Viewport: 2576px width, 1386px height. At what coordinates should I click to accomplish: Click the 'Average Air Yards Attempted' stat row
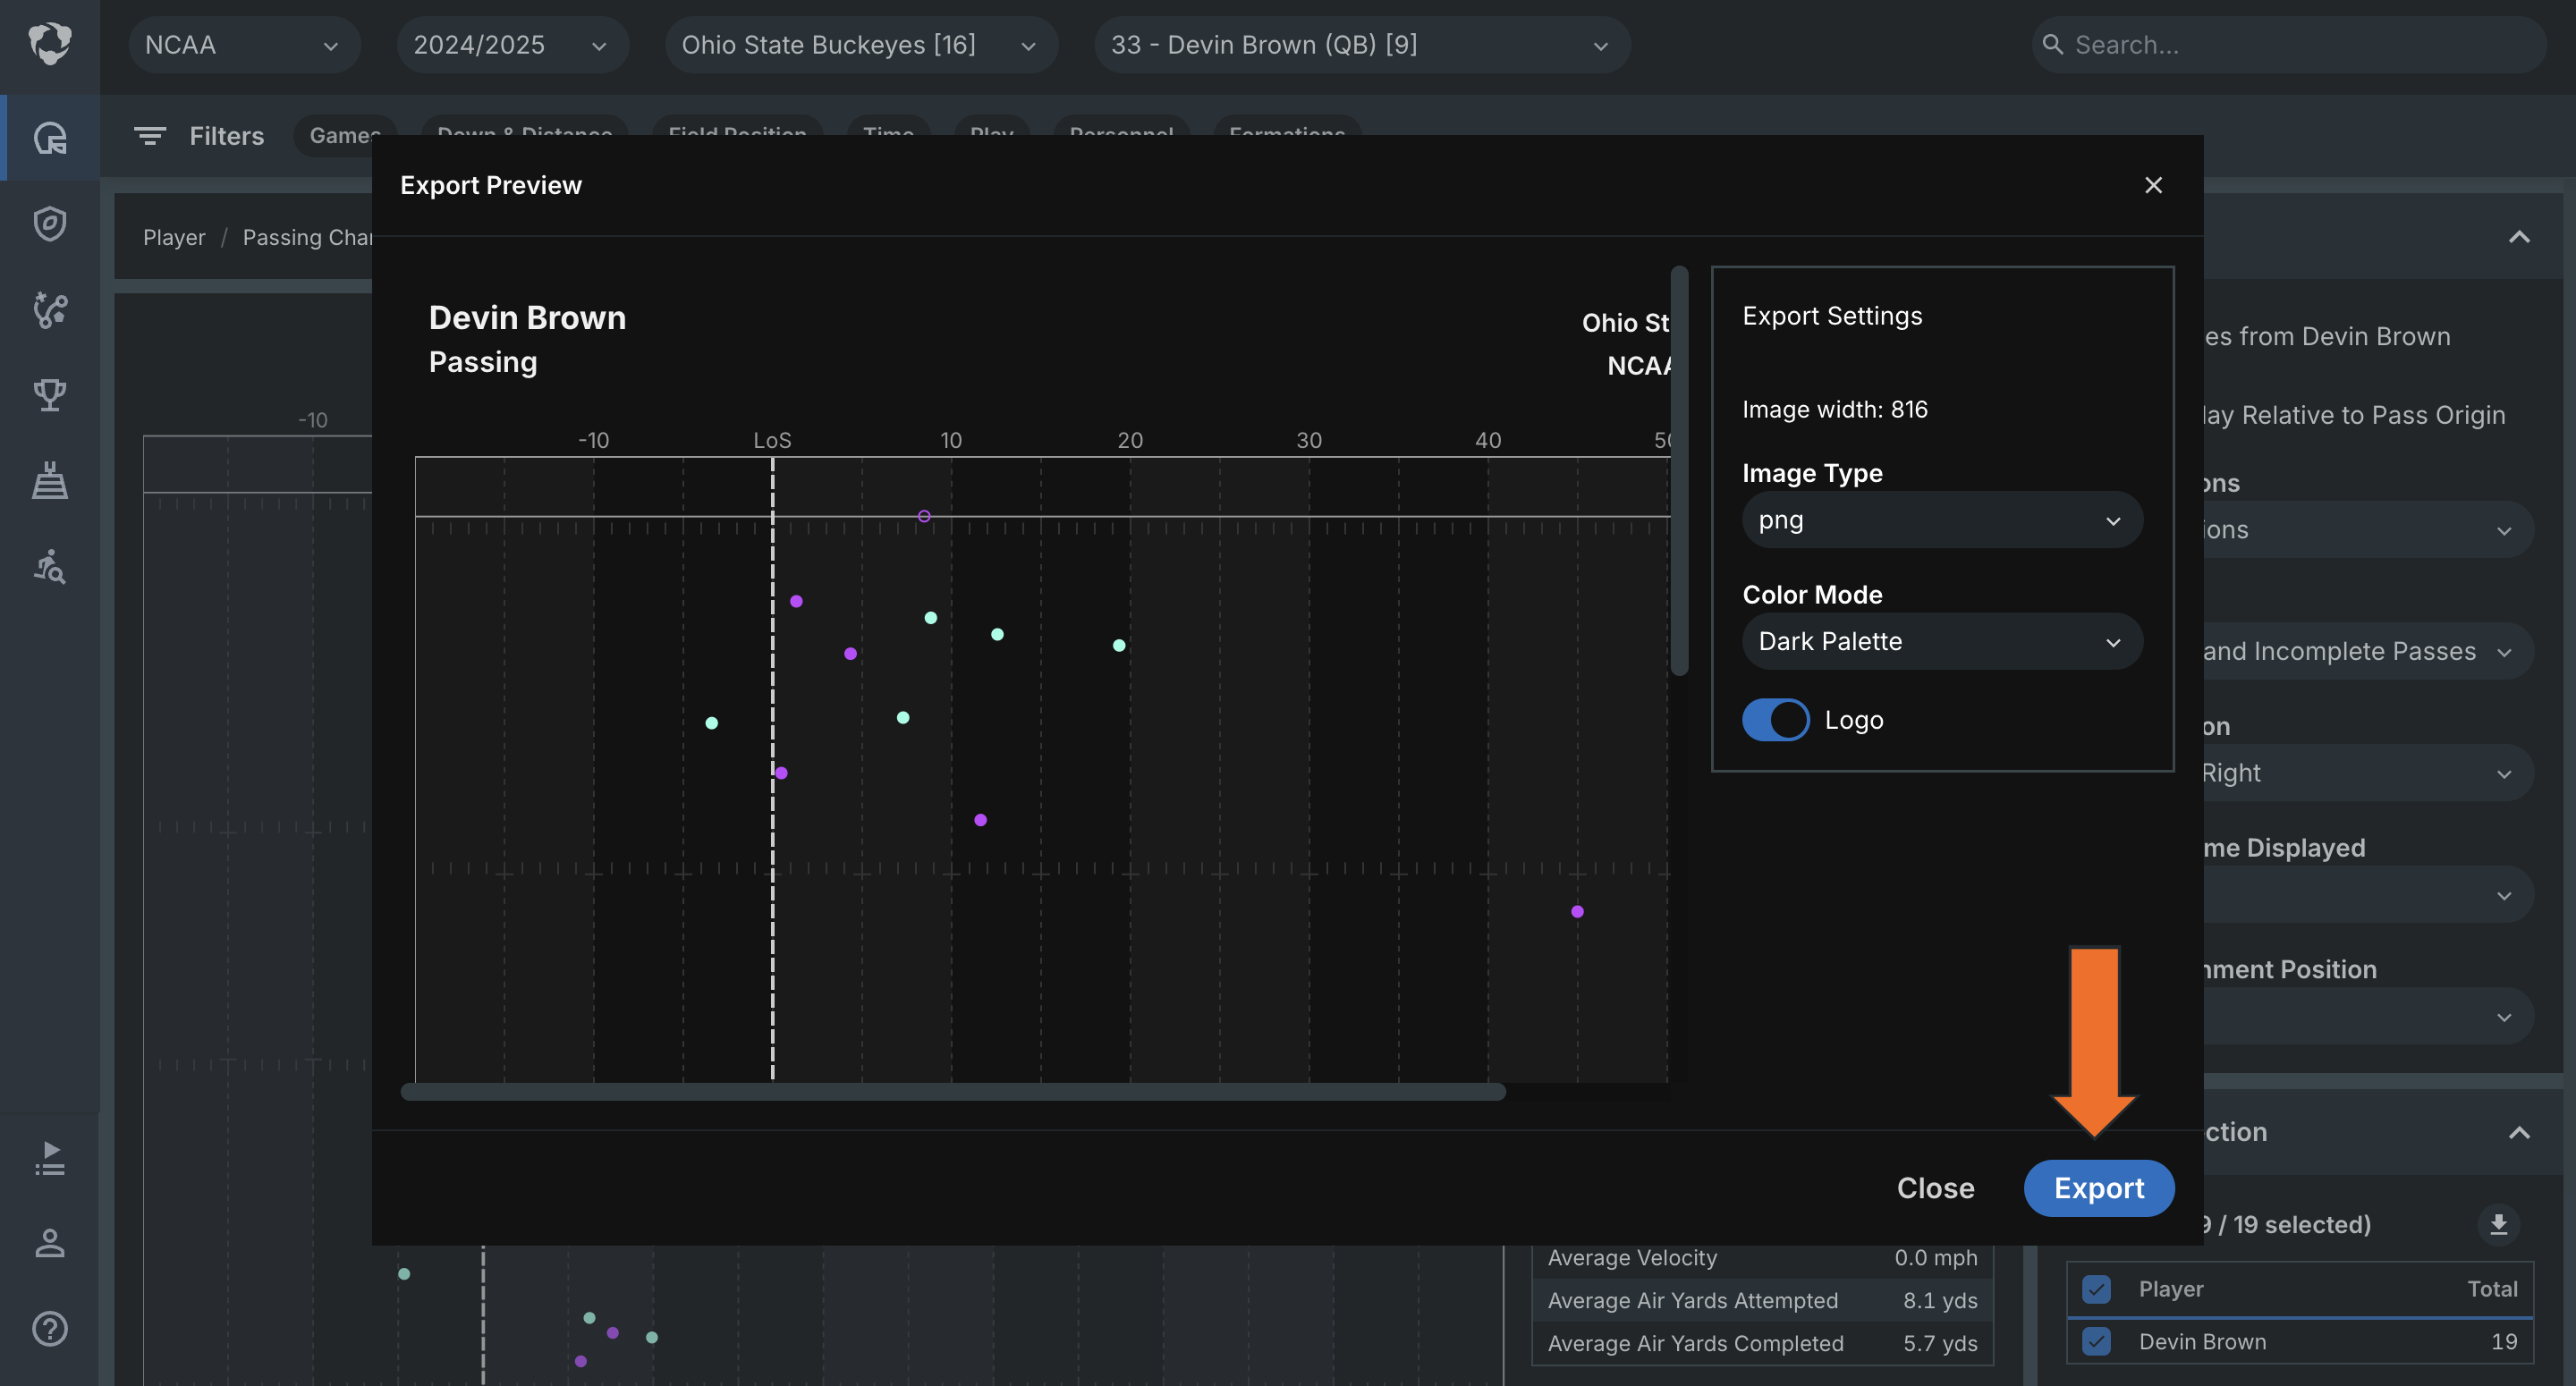1762,1300
